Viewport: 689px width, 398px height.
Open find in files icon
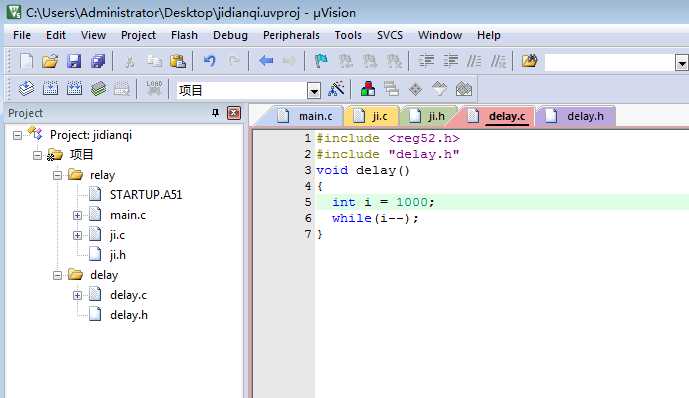point(529,61)
